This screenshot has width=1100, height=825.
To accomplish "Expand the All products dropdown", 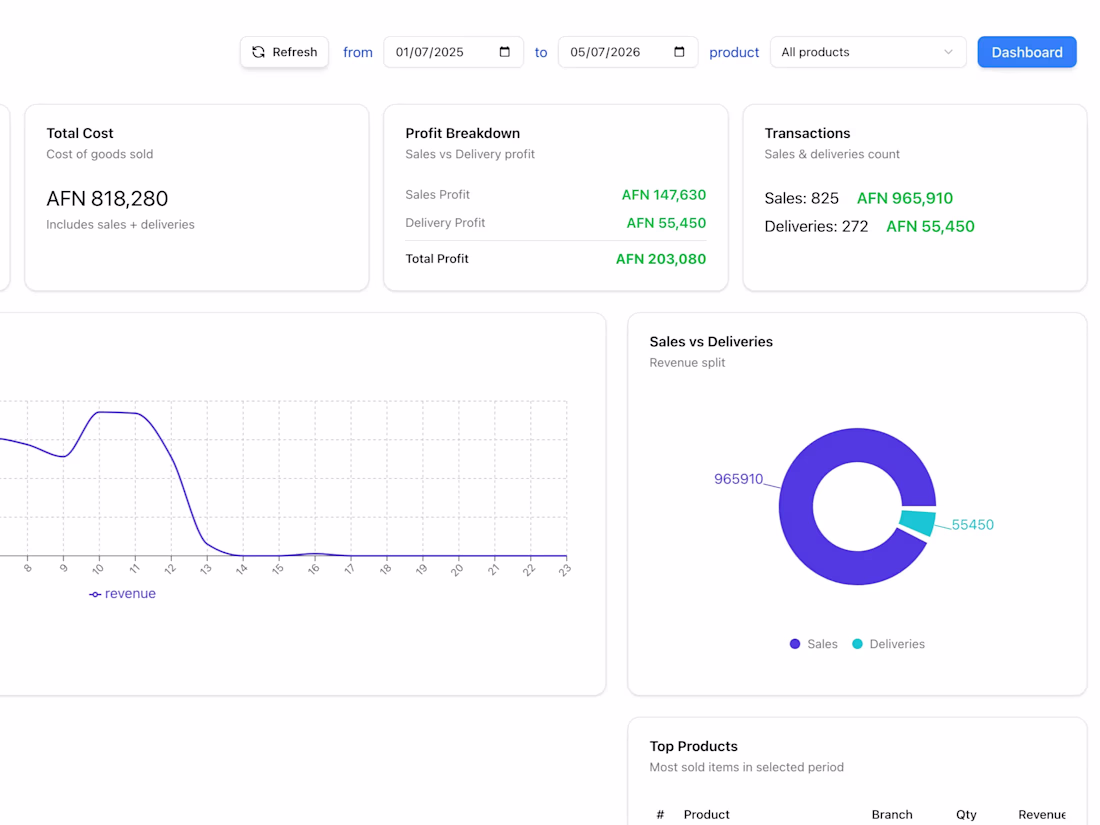I will click(868, 52).
